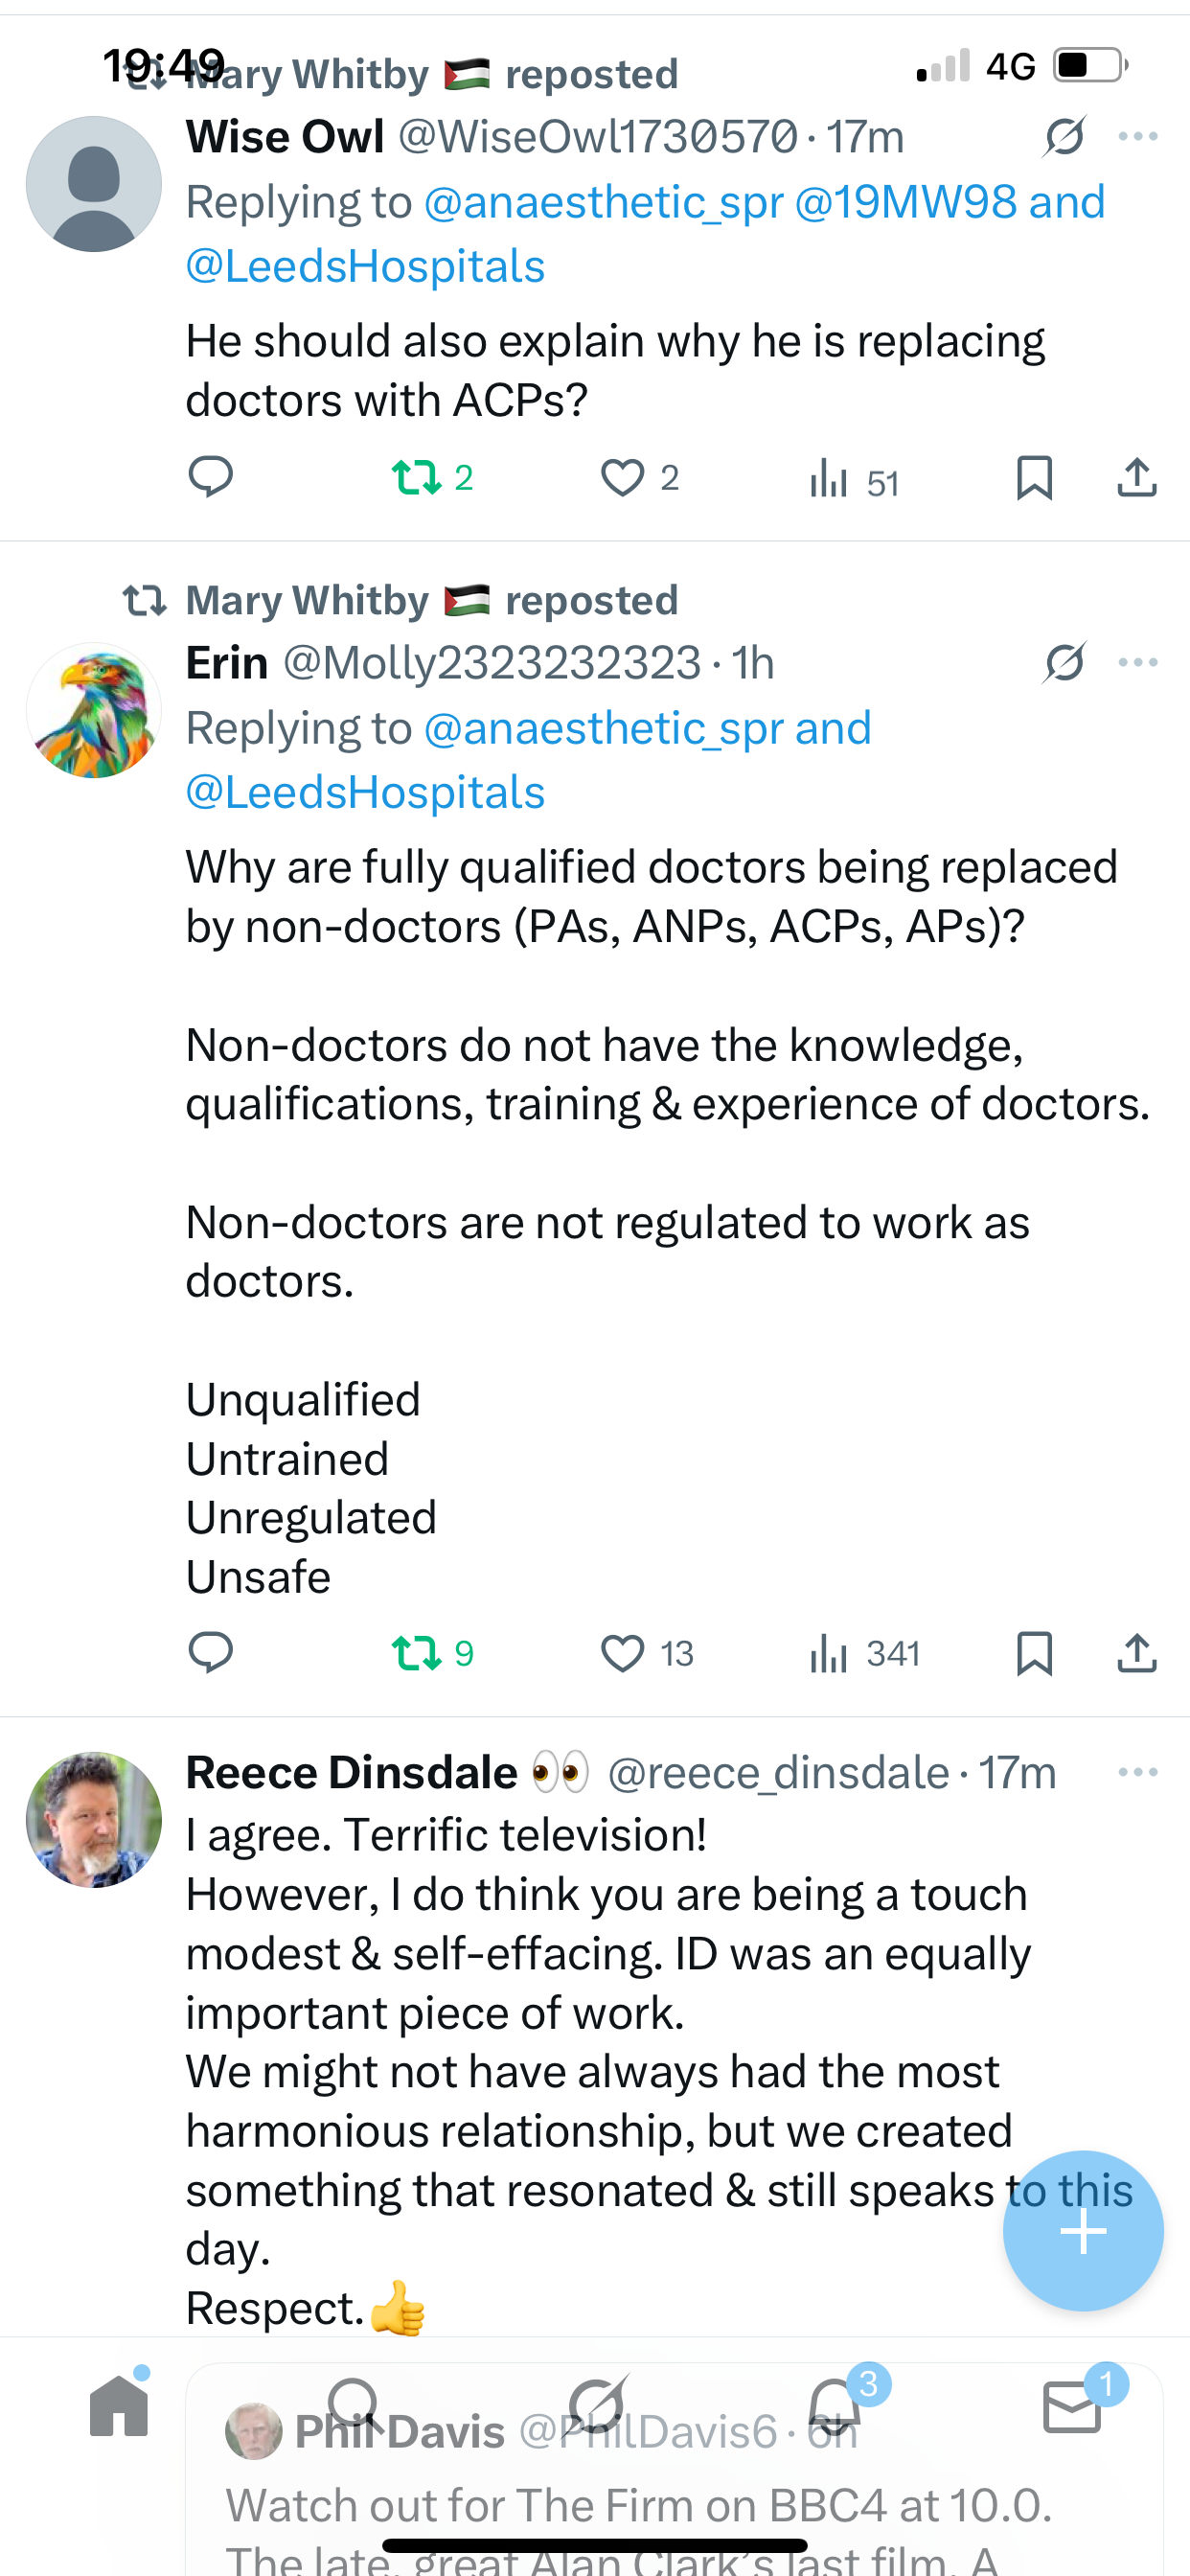Open more options menu on Erin's tweet
Screen dimensions: 1190x2576
click(x=1138, y=662)
